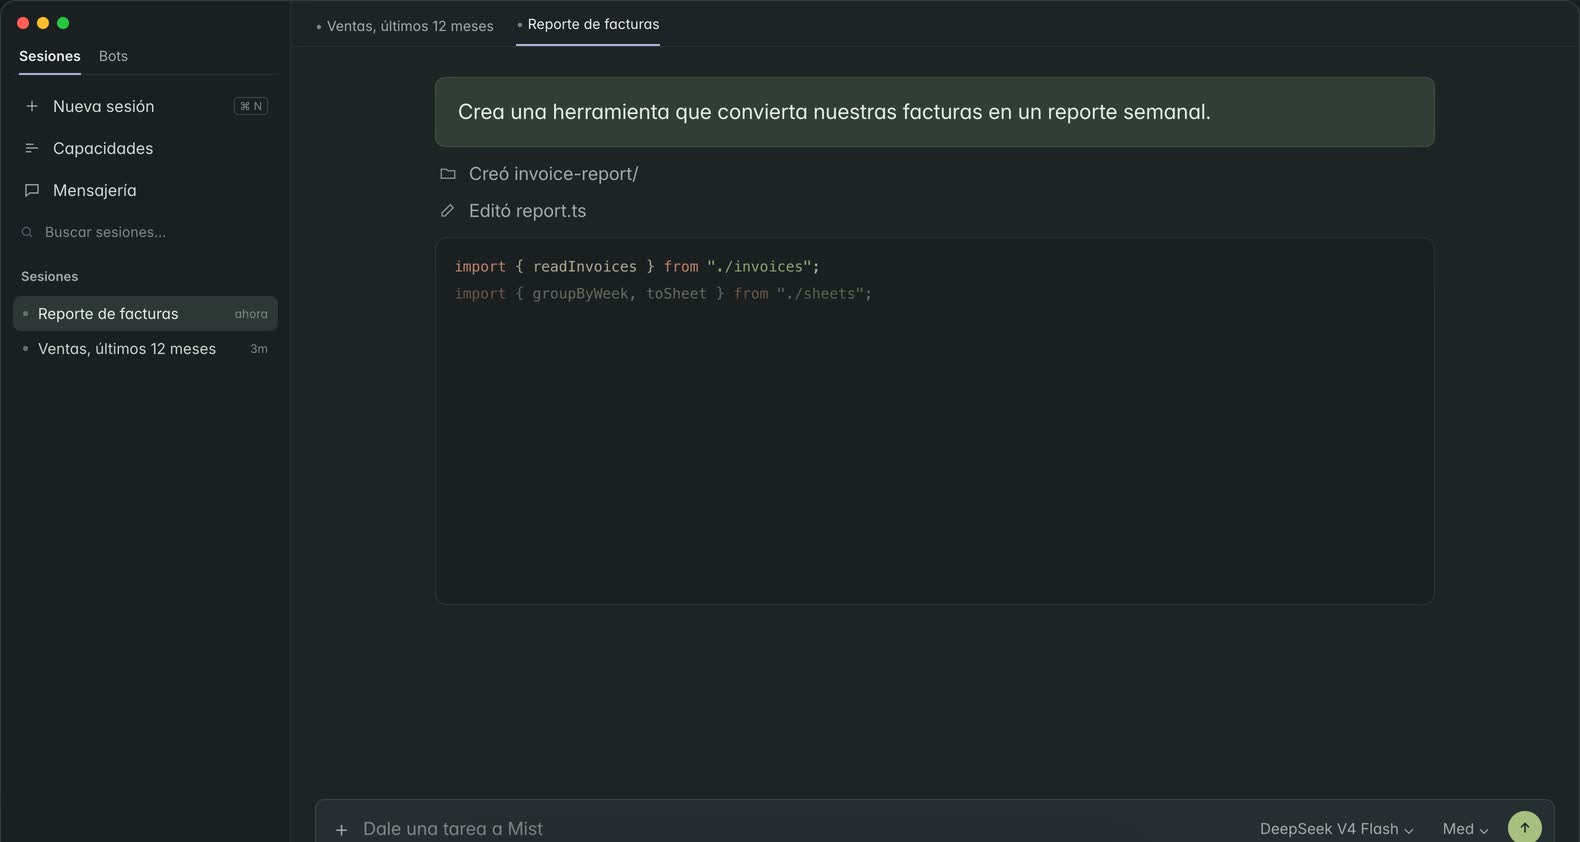The width and height of the screenshot is (1580, 842).
Task: Select Ventas, últimos 12 meses session in sidebar
Action: (x=146, y=349)
